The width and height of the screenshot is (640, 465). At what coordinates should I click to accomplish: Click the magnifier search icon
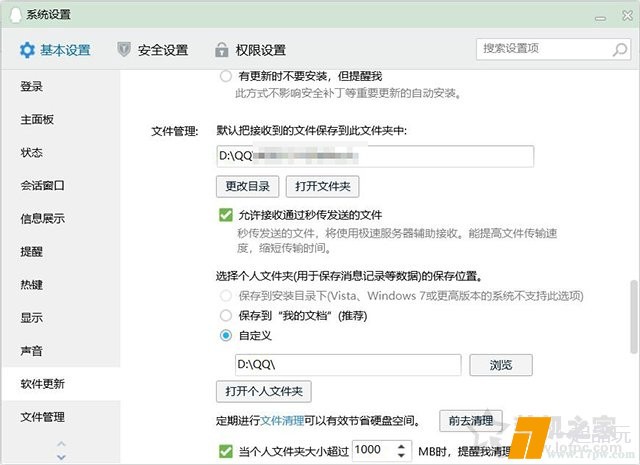pyautogui.click(x=620, y=49)
